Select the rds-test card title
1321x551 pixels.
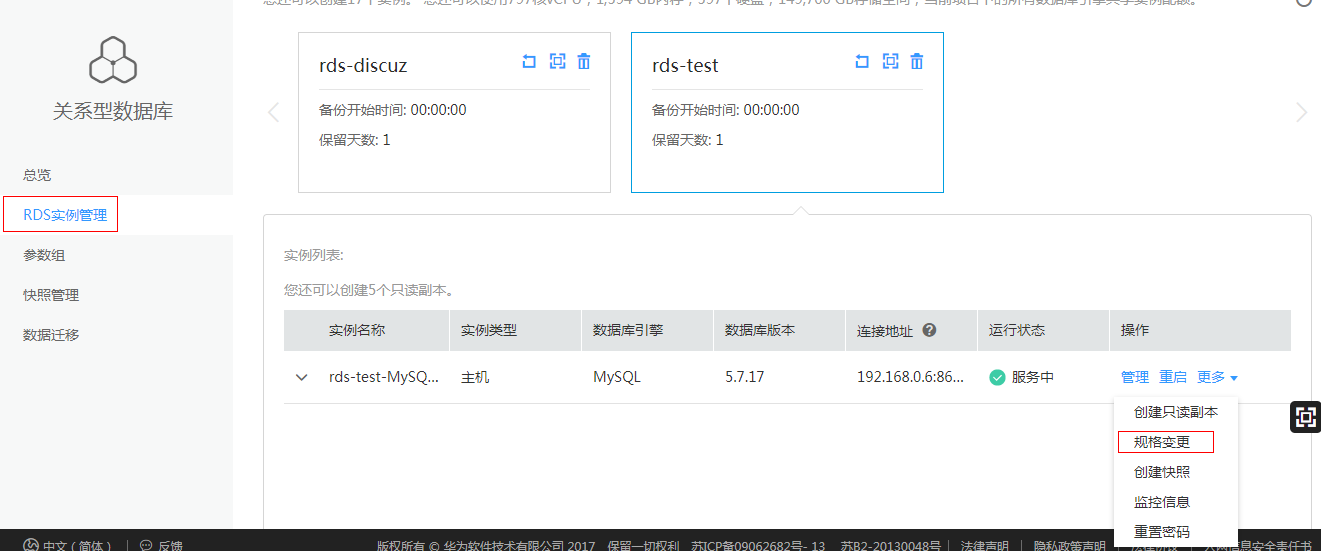pos(685,66)
